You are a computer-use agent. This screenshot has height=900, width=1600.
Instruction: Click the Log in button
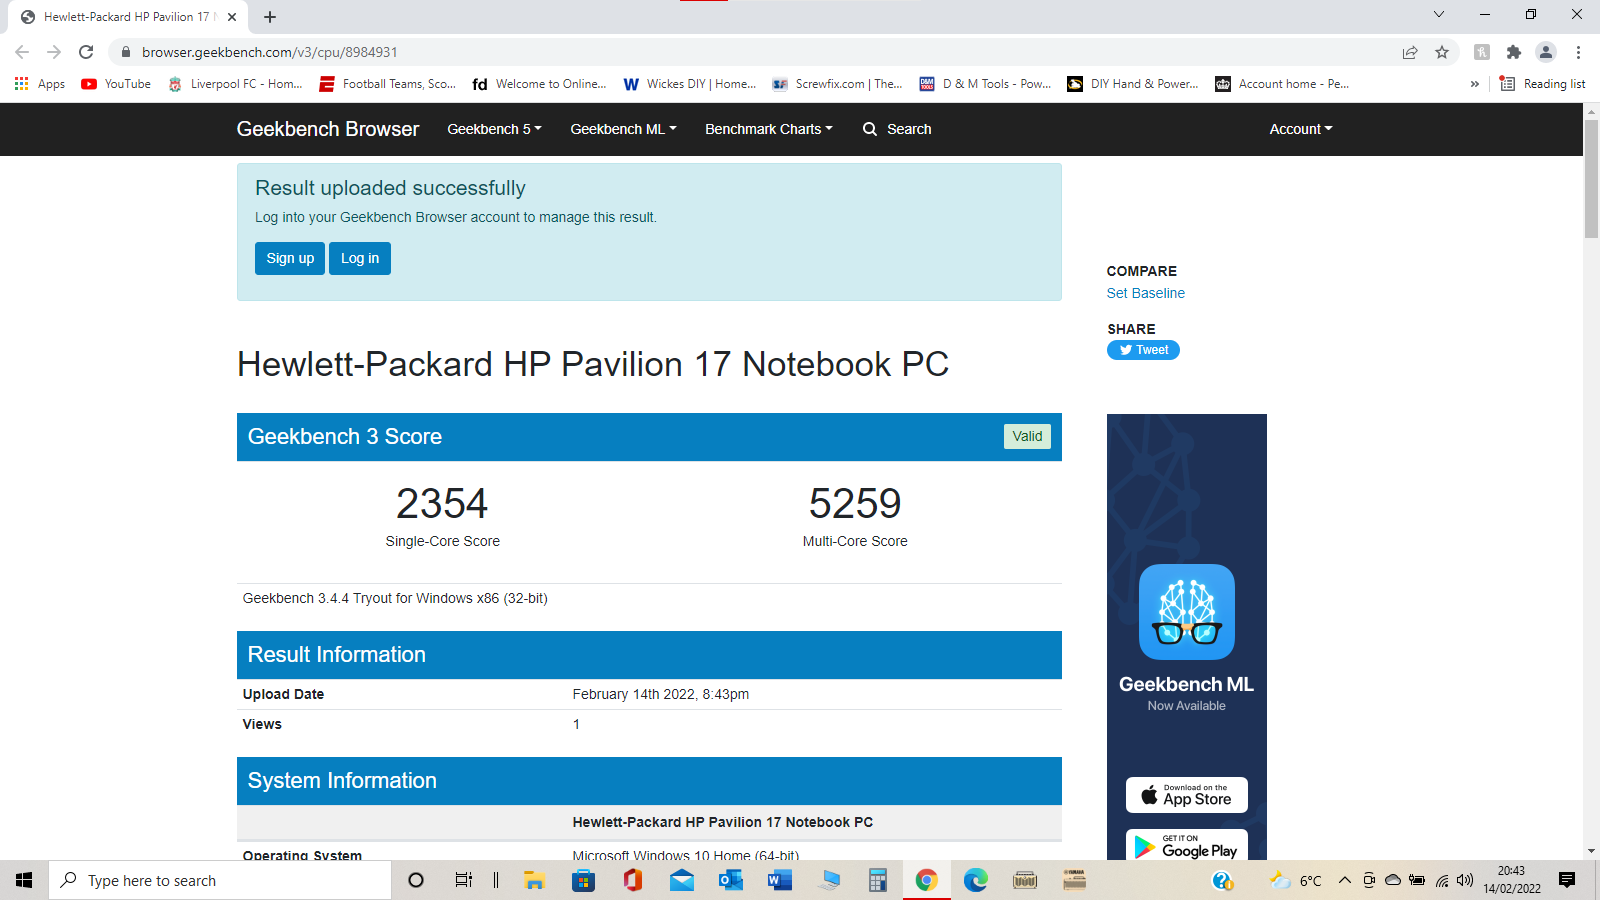pyautogui.click(x=360, y=258)
